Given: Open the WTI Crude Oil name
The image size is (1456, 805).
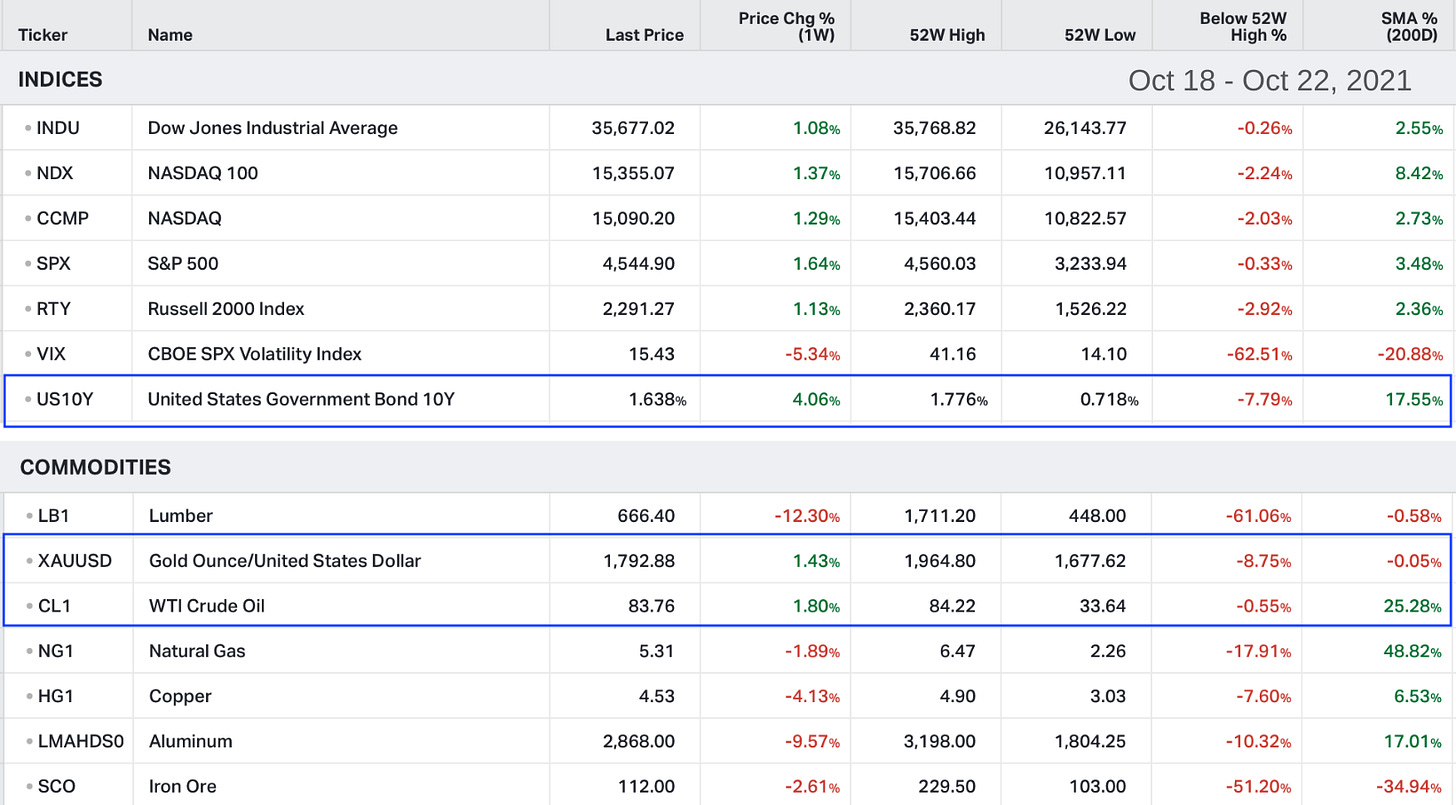Looking at the screenshot, I should pos(206,606).
